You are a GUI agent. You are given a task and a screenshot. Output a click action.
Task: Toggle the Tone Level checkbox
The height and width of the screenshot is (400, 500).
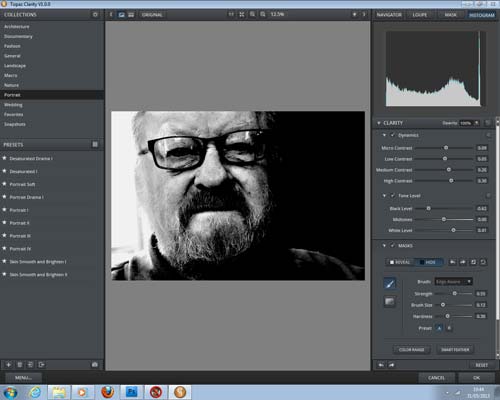(393, 196)
